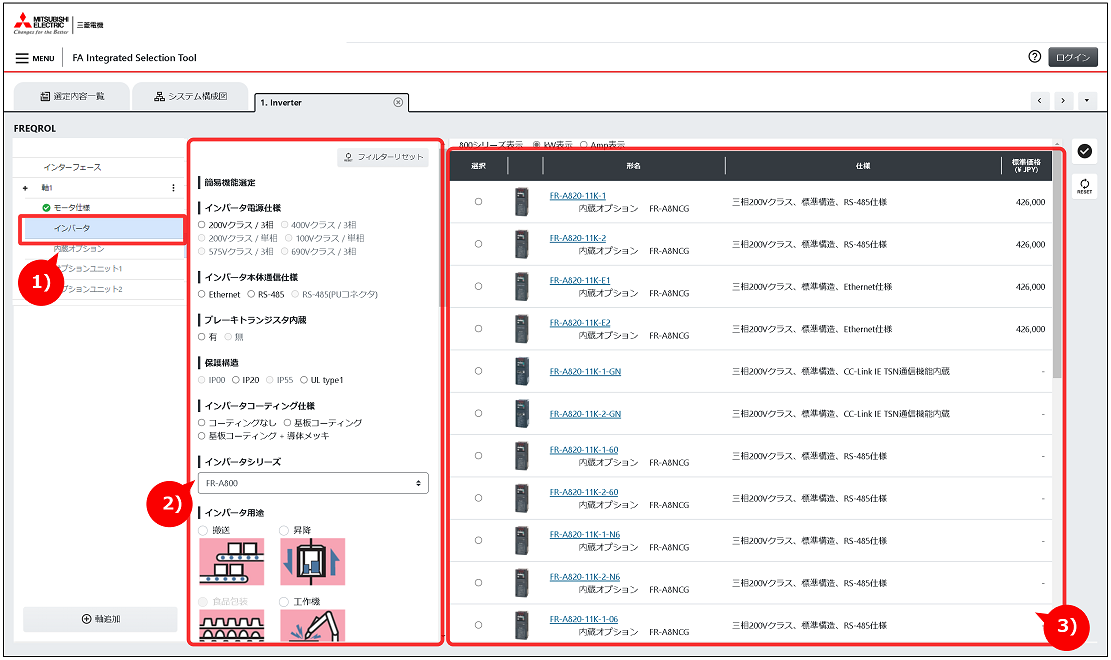This screenshot has height=660, width=1111.
Task: Choose the FR-A820-11K-1 row radio button
Action: [478, 202]
